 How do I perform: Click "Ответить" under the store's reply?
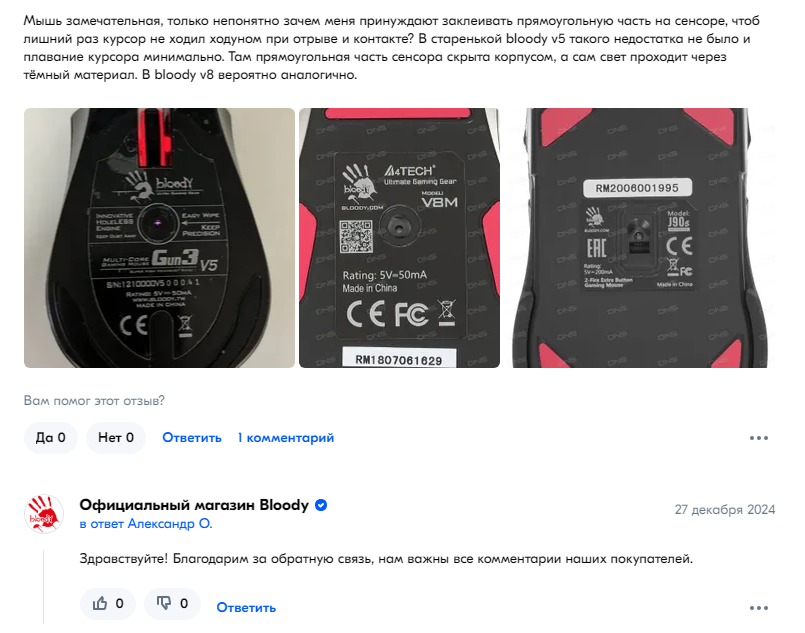coord(246,608)
